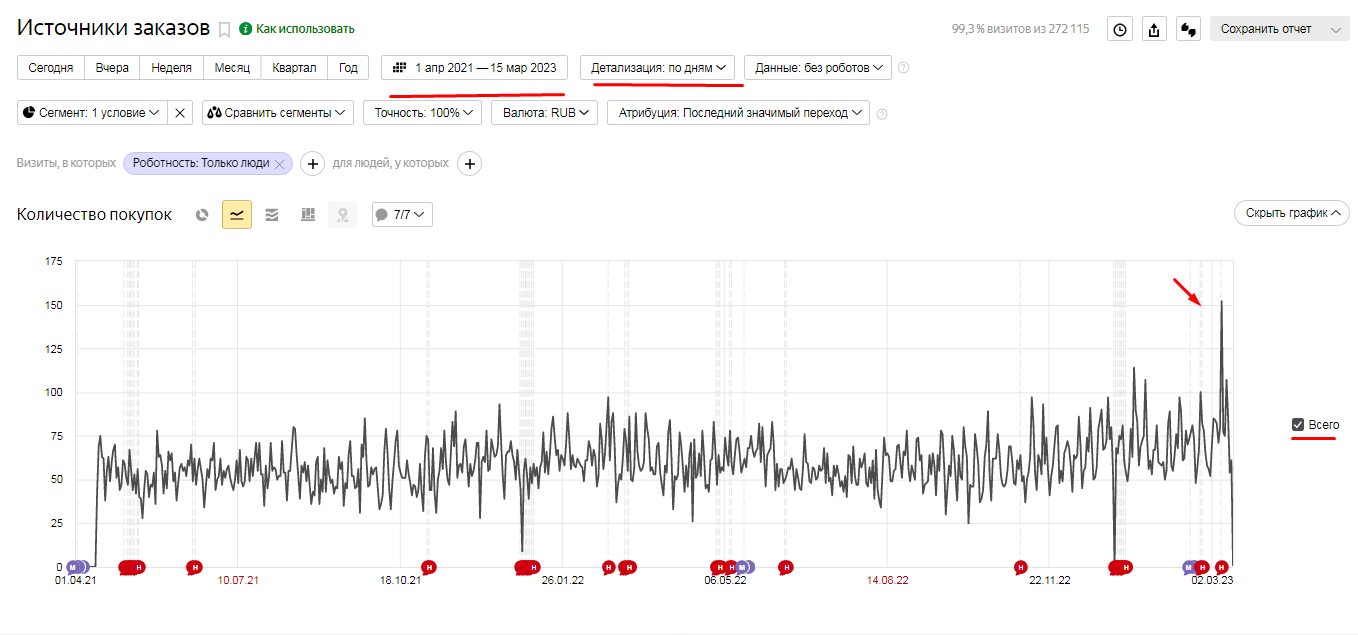Click the export upload icon
This screenshot has height=635, width=1358.
(1154, 29)
